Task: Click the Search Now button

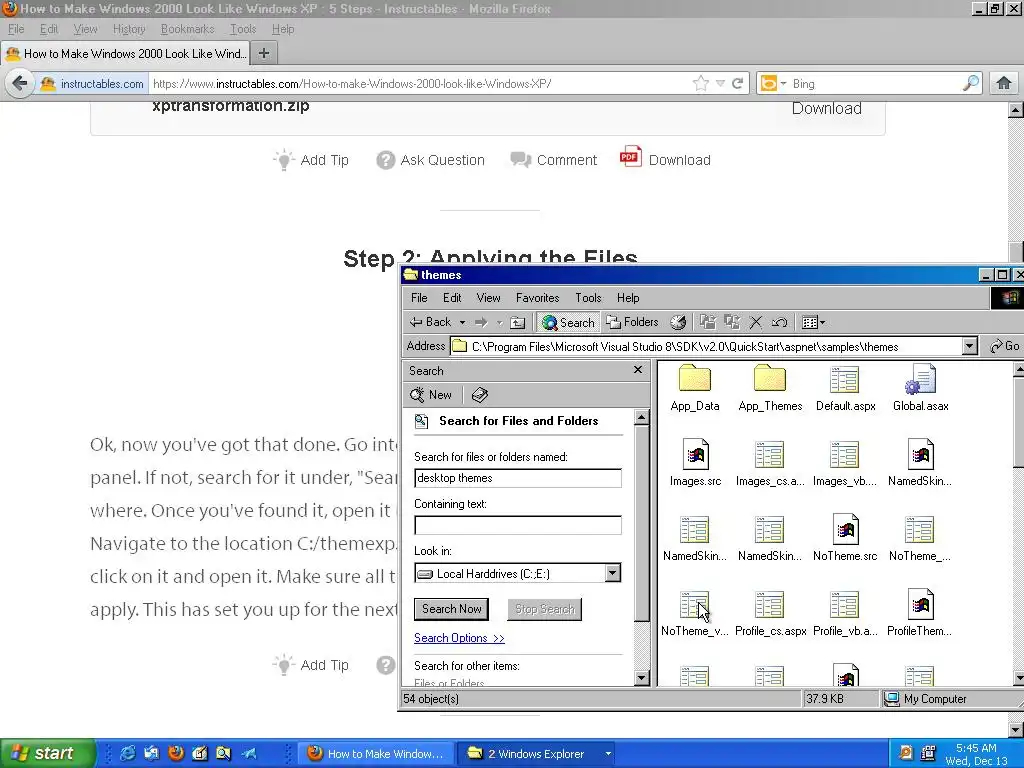Action: click(451, 609)
